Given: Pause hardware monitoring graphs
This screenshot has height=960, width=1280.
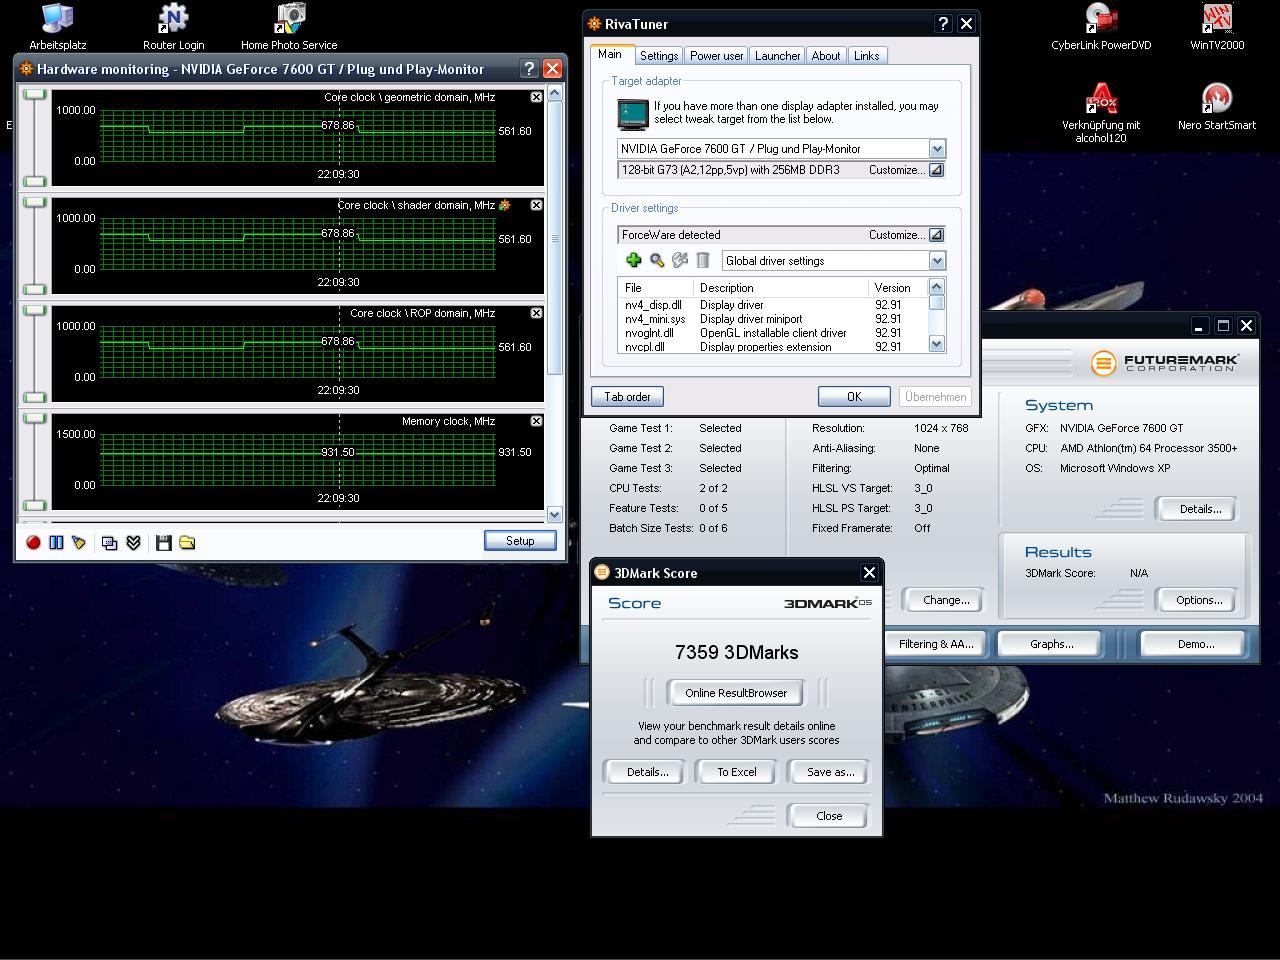Looking at the screenshot, I should (x=56, y=542).
